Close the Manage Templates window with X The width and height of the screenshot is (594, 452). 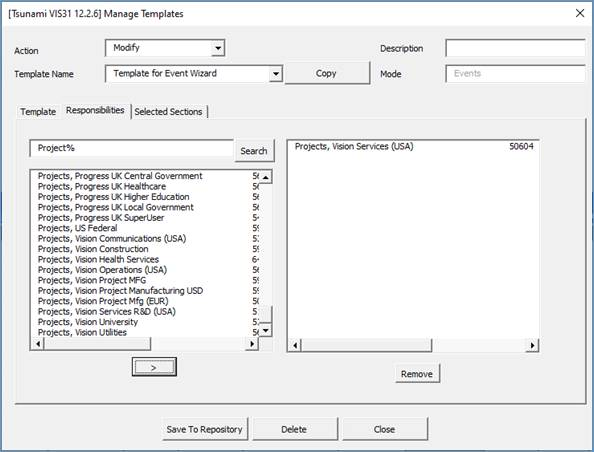(580, 13)
